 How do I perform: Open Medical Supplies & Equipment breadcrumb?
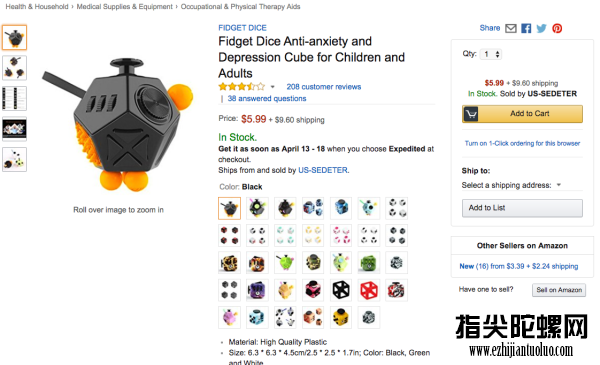[x=124, y=7]
